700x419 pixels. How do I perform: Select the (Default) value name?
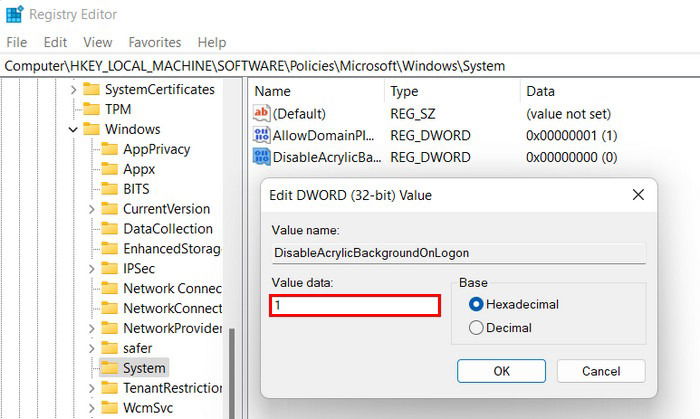click(x=299, y=114)
